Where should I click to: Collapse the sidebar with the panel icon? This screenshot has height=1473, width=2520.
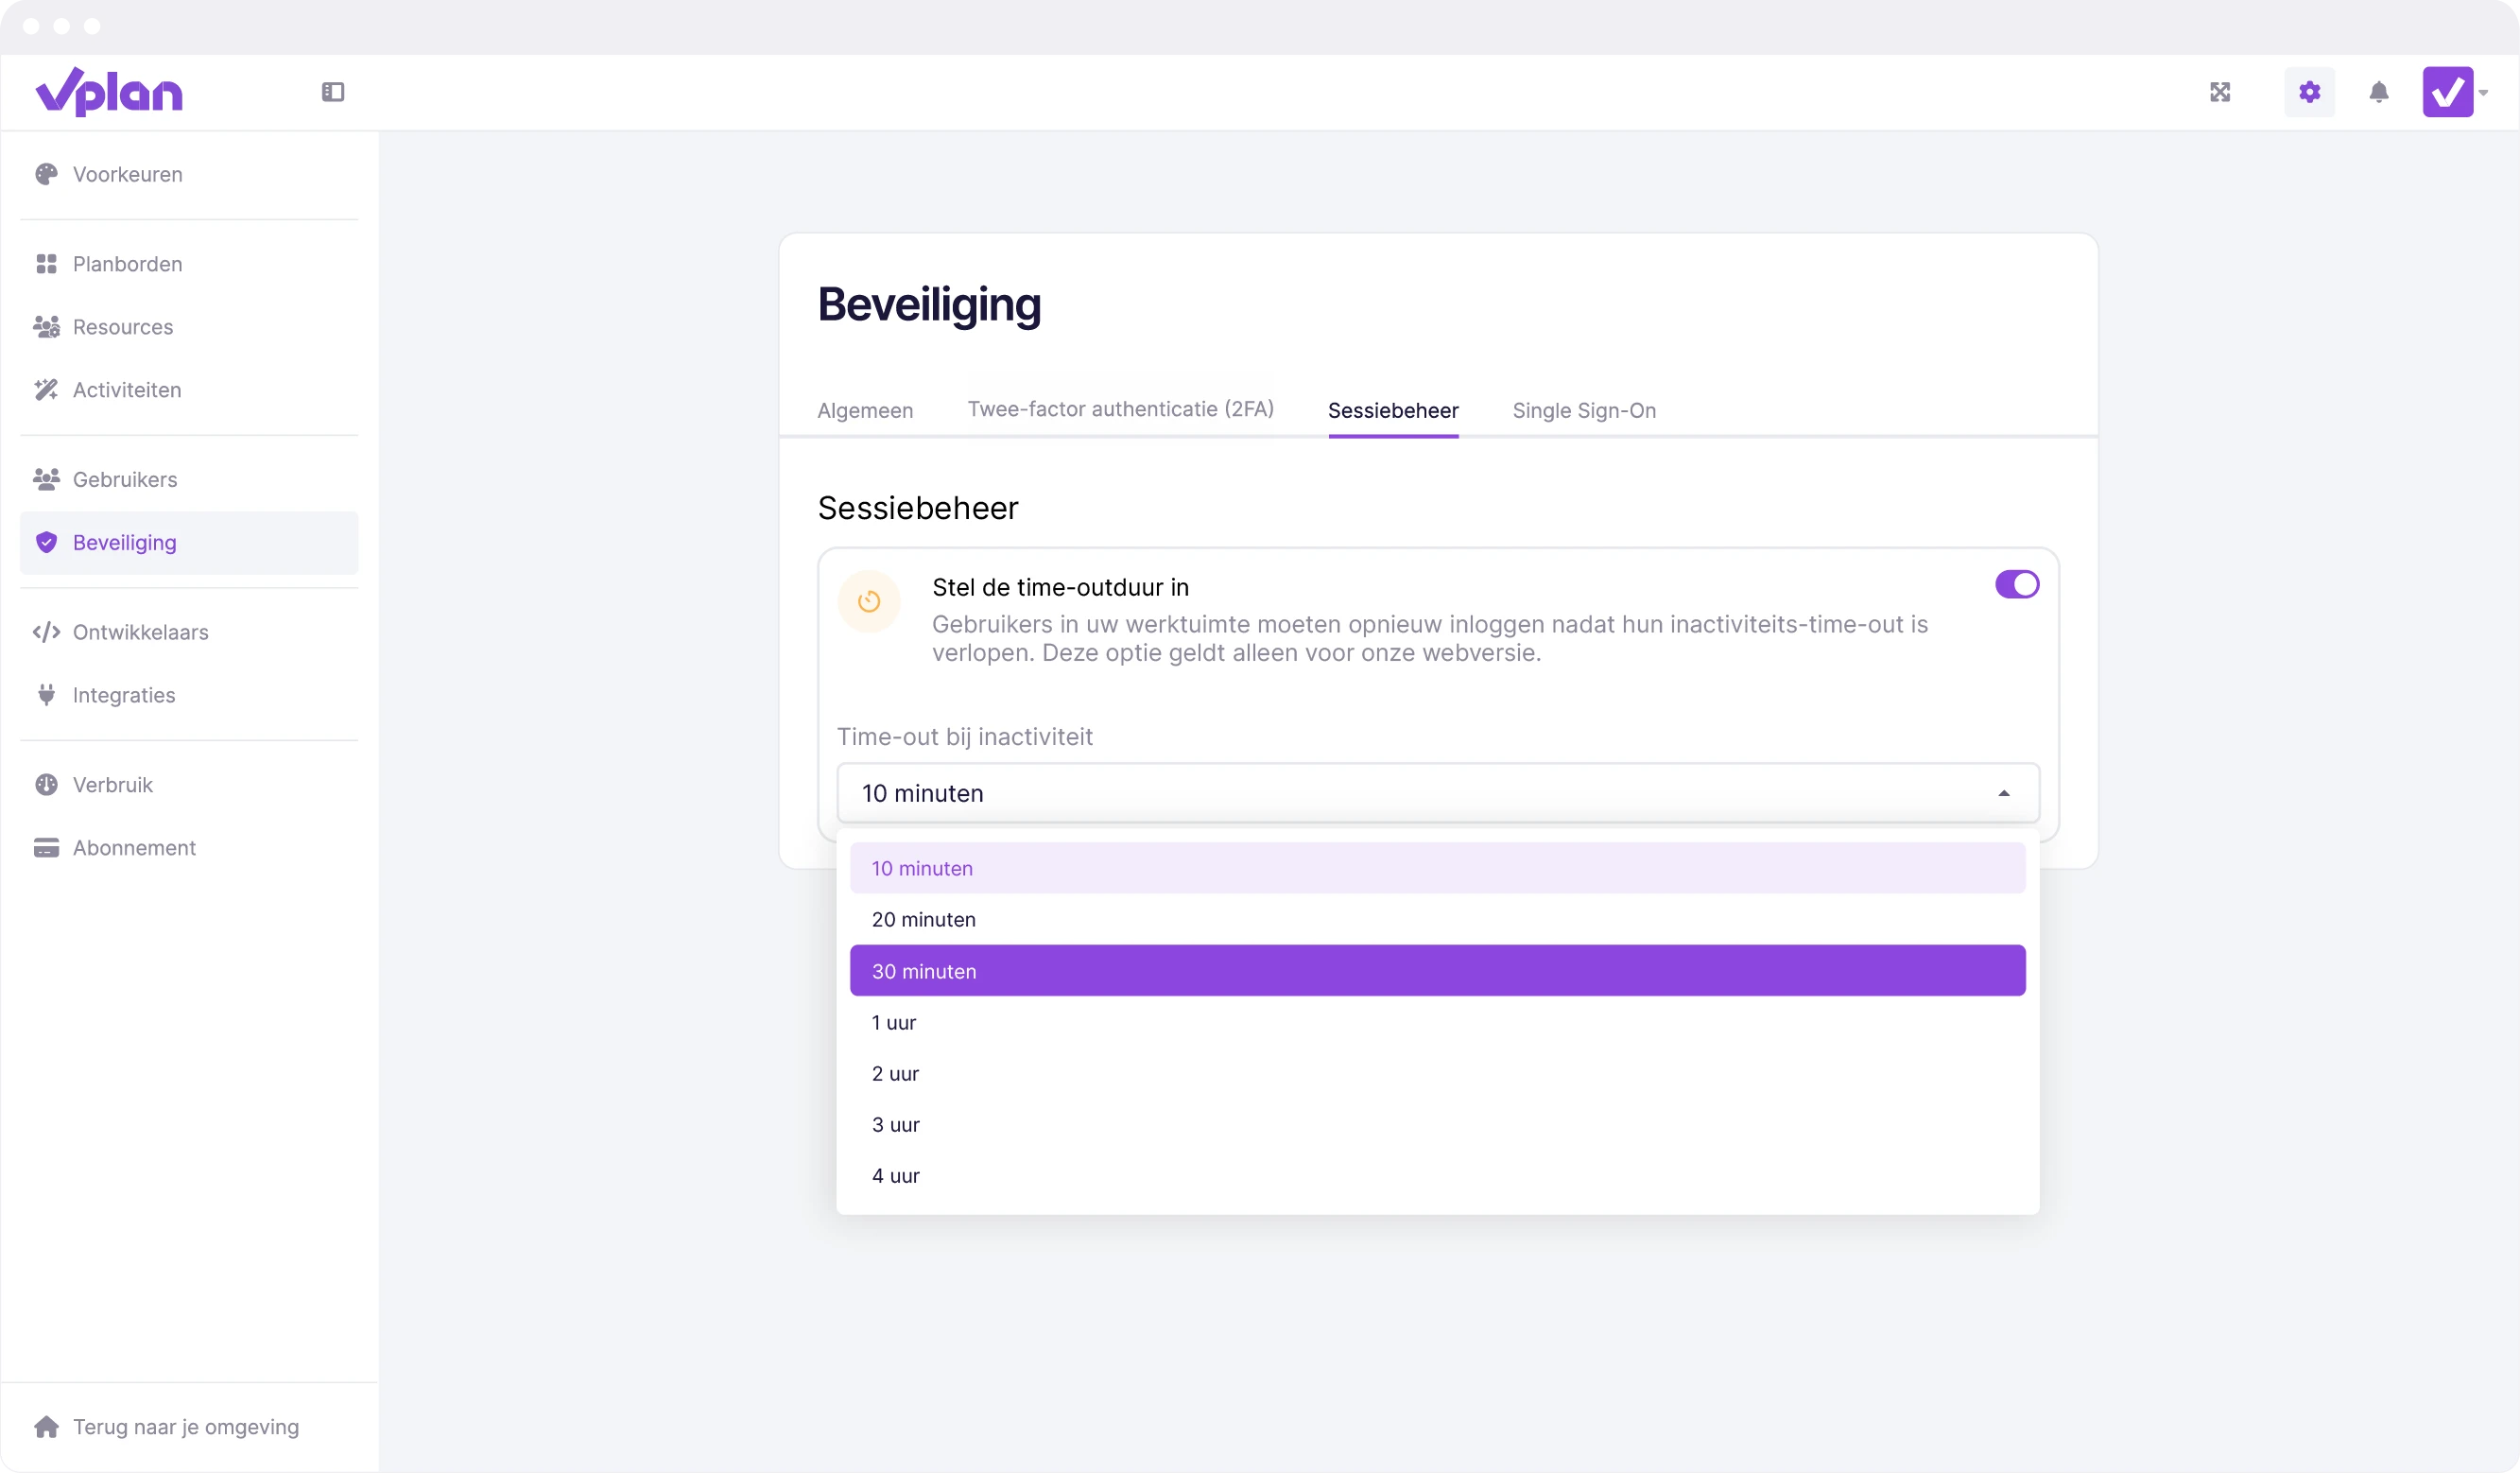[332, 91]
